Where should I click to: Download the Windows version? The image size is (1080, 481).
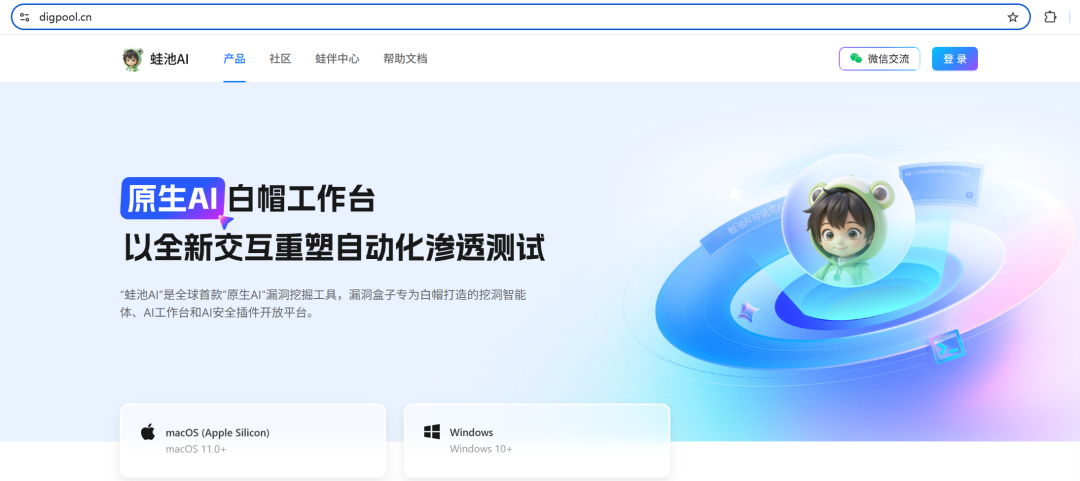[537, 440]
